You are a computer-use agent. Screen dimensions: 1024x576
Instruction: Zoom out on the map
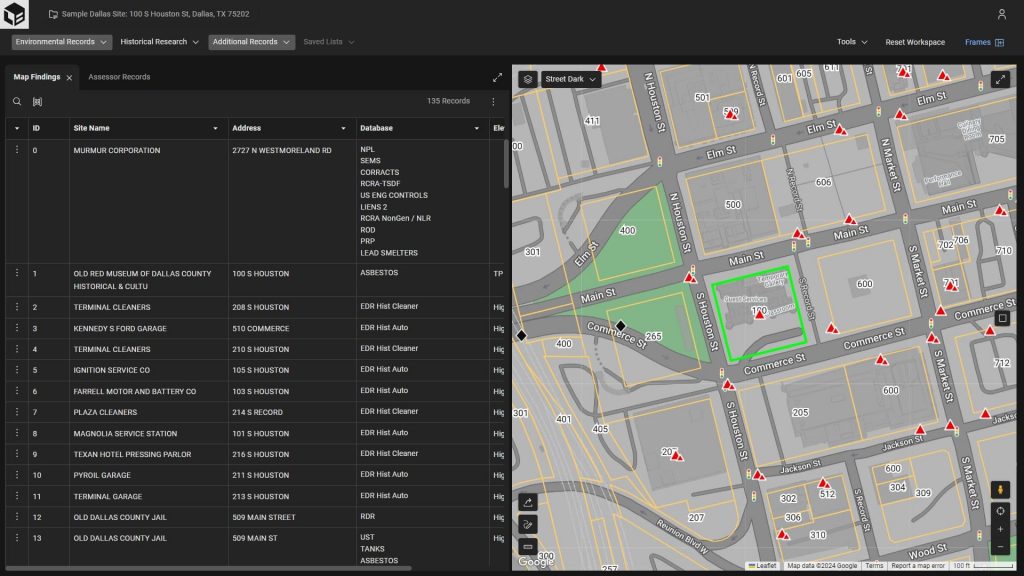pyautogui.click(x=1000, y=547)
